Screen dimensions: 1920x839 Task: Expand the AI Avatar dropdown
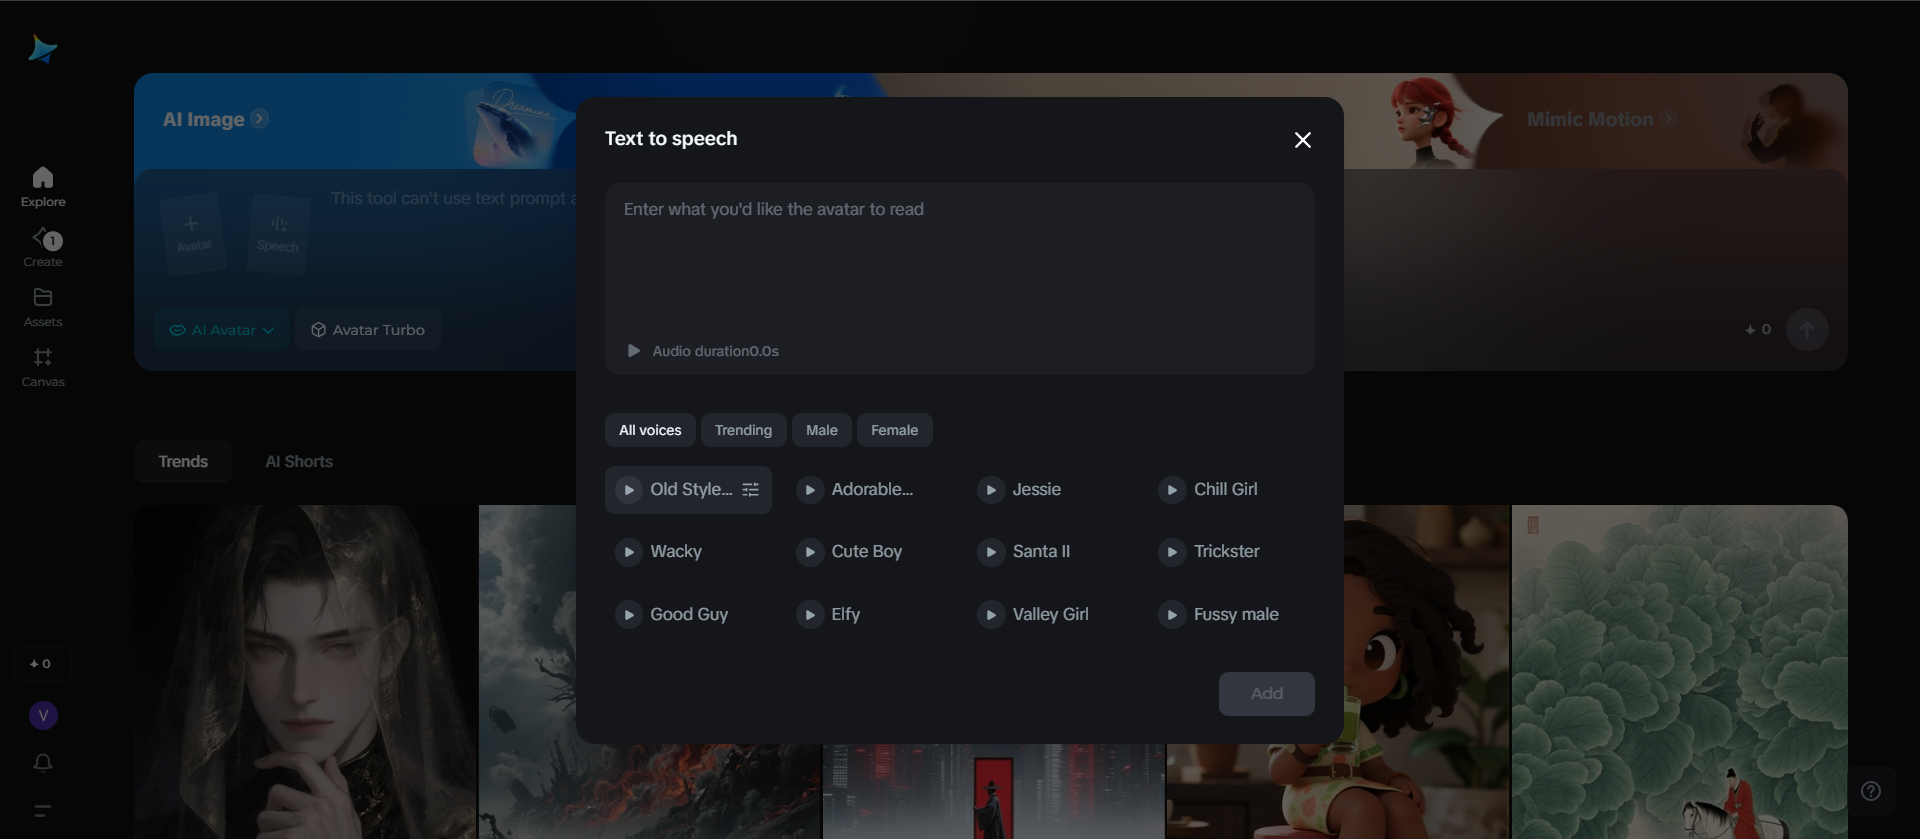221,330
